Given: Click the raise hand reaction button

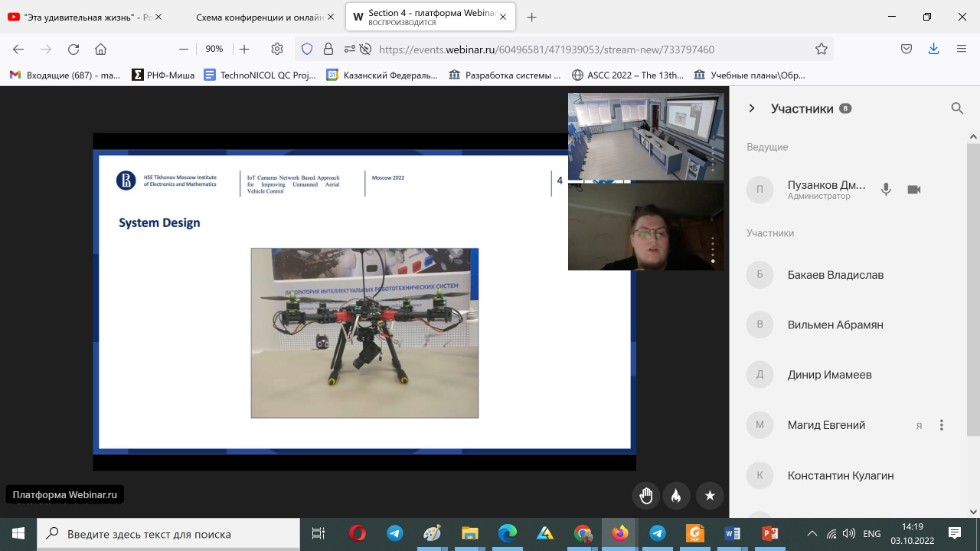Looking at the screenshot, I should click(x=646, y=495).
